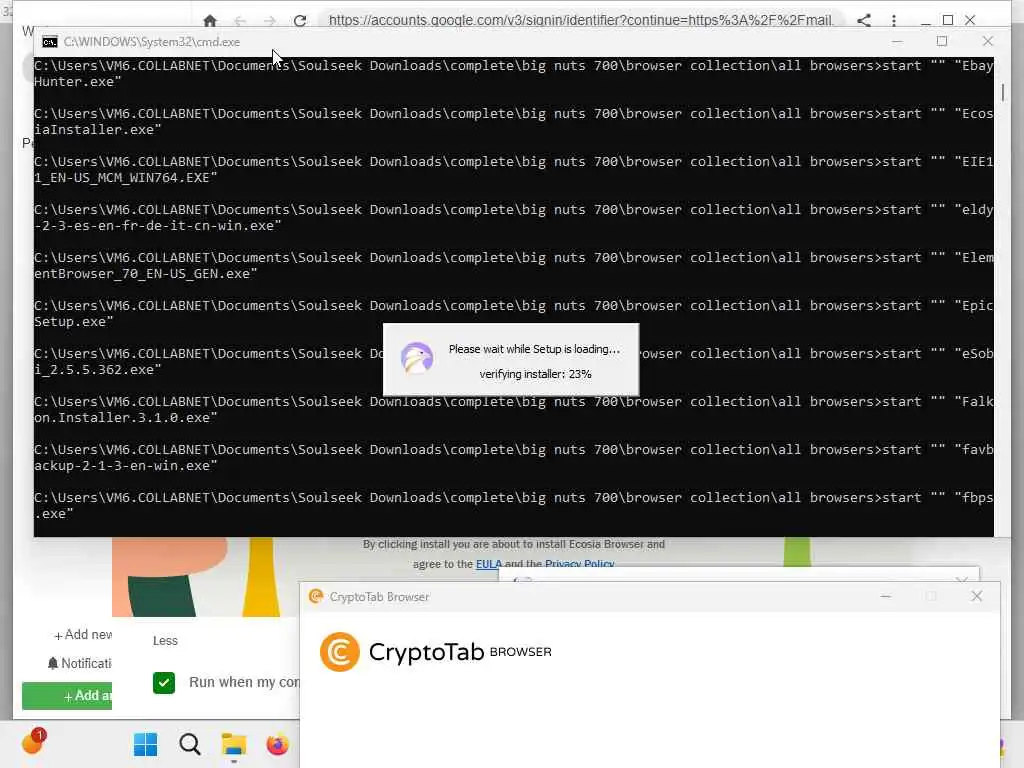Close the CryptoTab Browser window
1024x768 pixels.
[x=976, y=596]
